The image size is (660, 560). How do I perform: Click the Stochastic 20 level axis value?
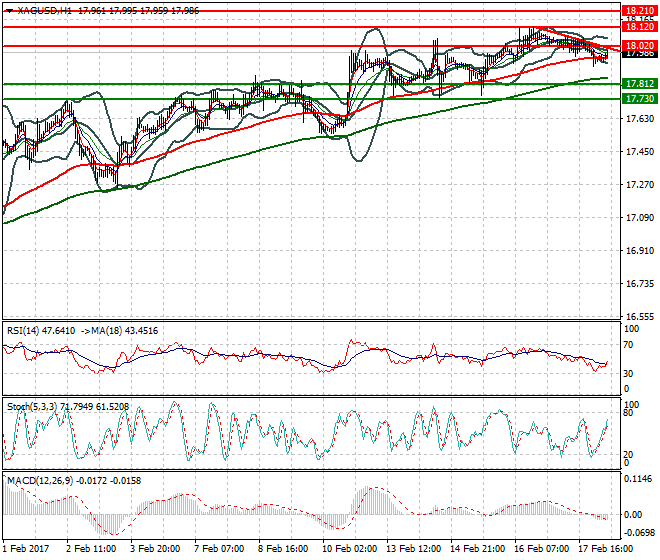628,454
